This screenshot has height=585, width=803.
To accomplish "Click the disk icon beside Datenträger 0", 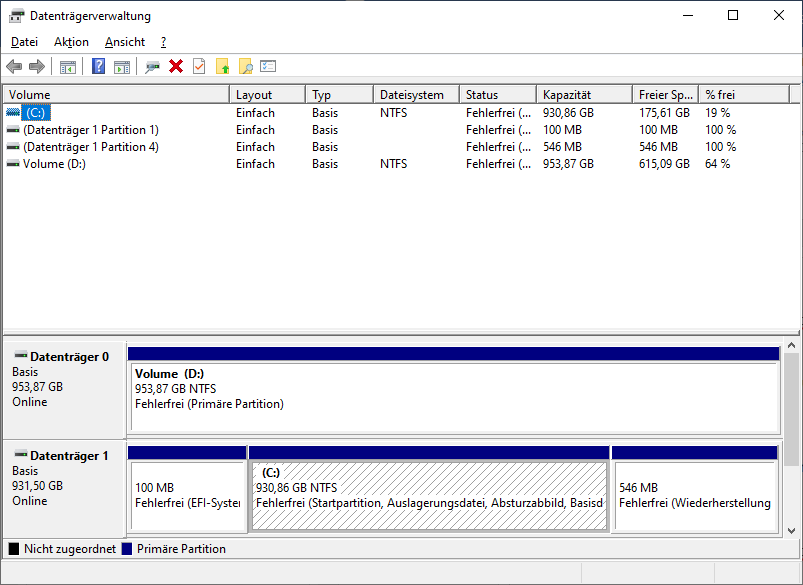I will tap(20, 354).
